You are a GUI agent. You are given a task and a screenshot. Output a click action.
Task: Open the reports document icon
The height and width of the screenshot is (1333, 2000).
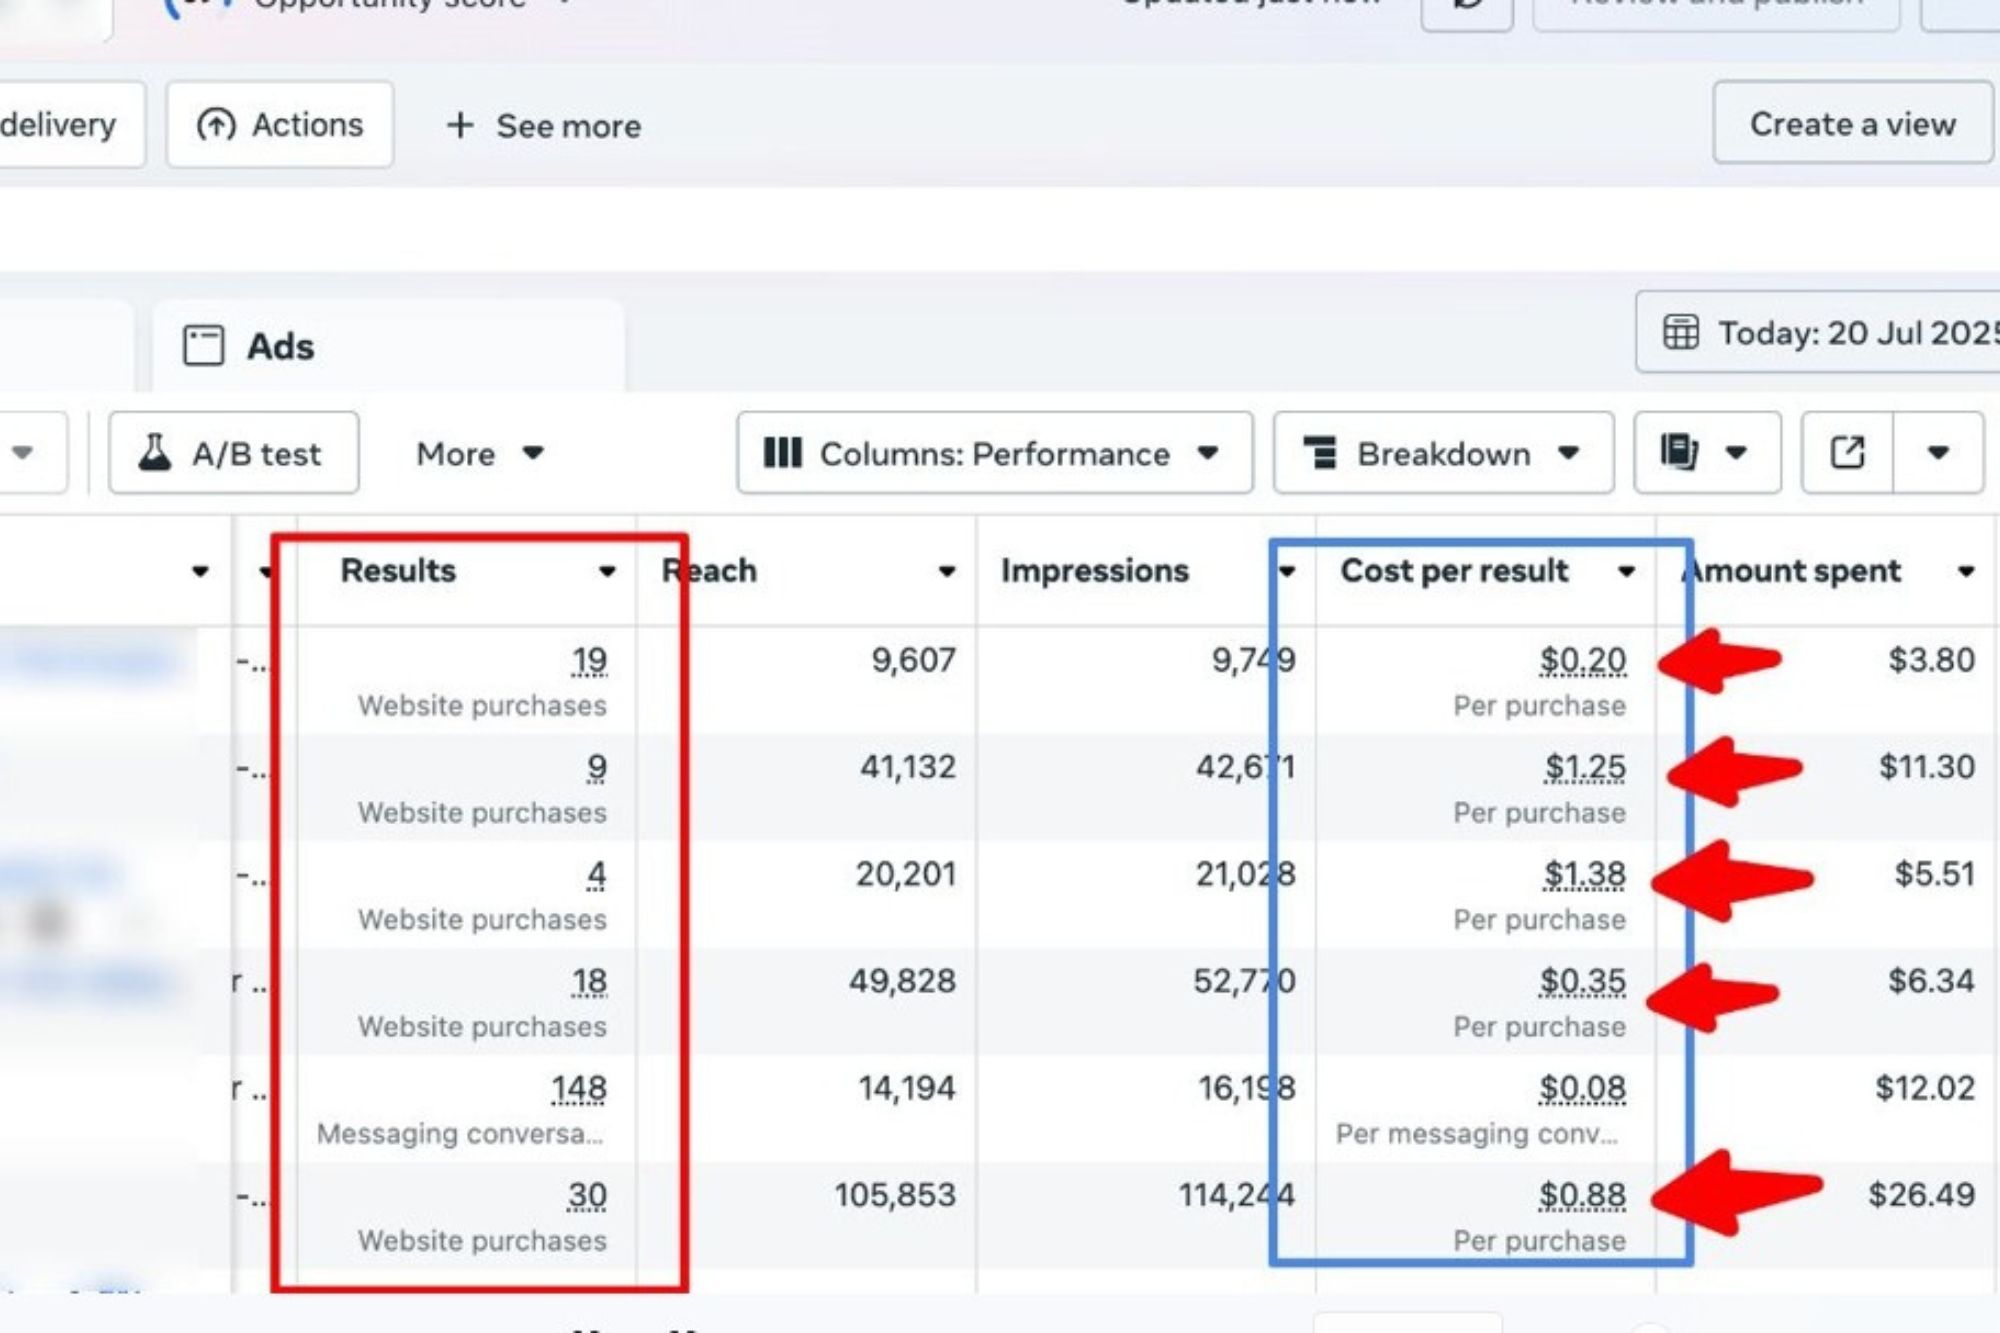1679,452
